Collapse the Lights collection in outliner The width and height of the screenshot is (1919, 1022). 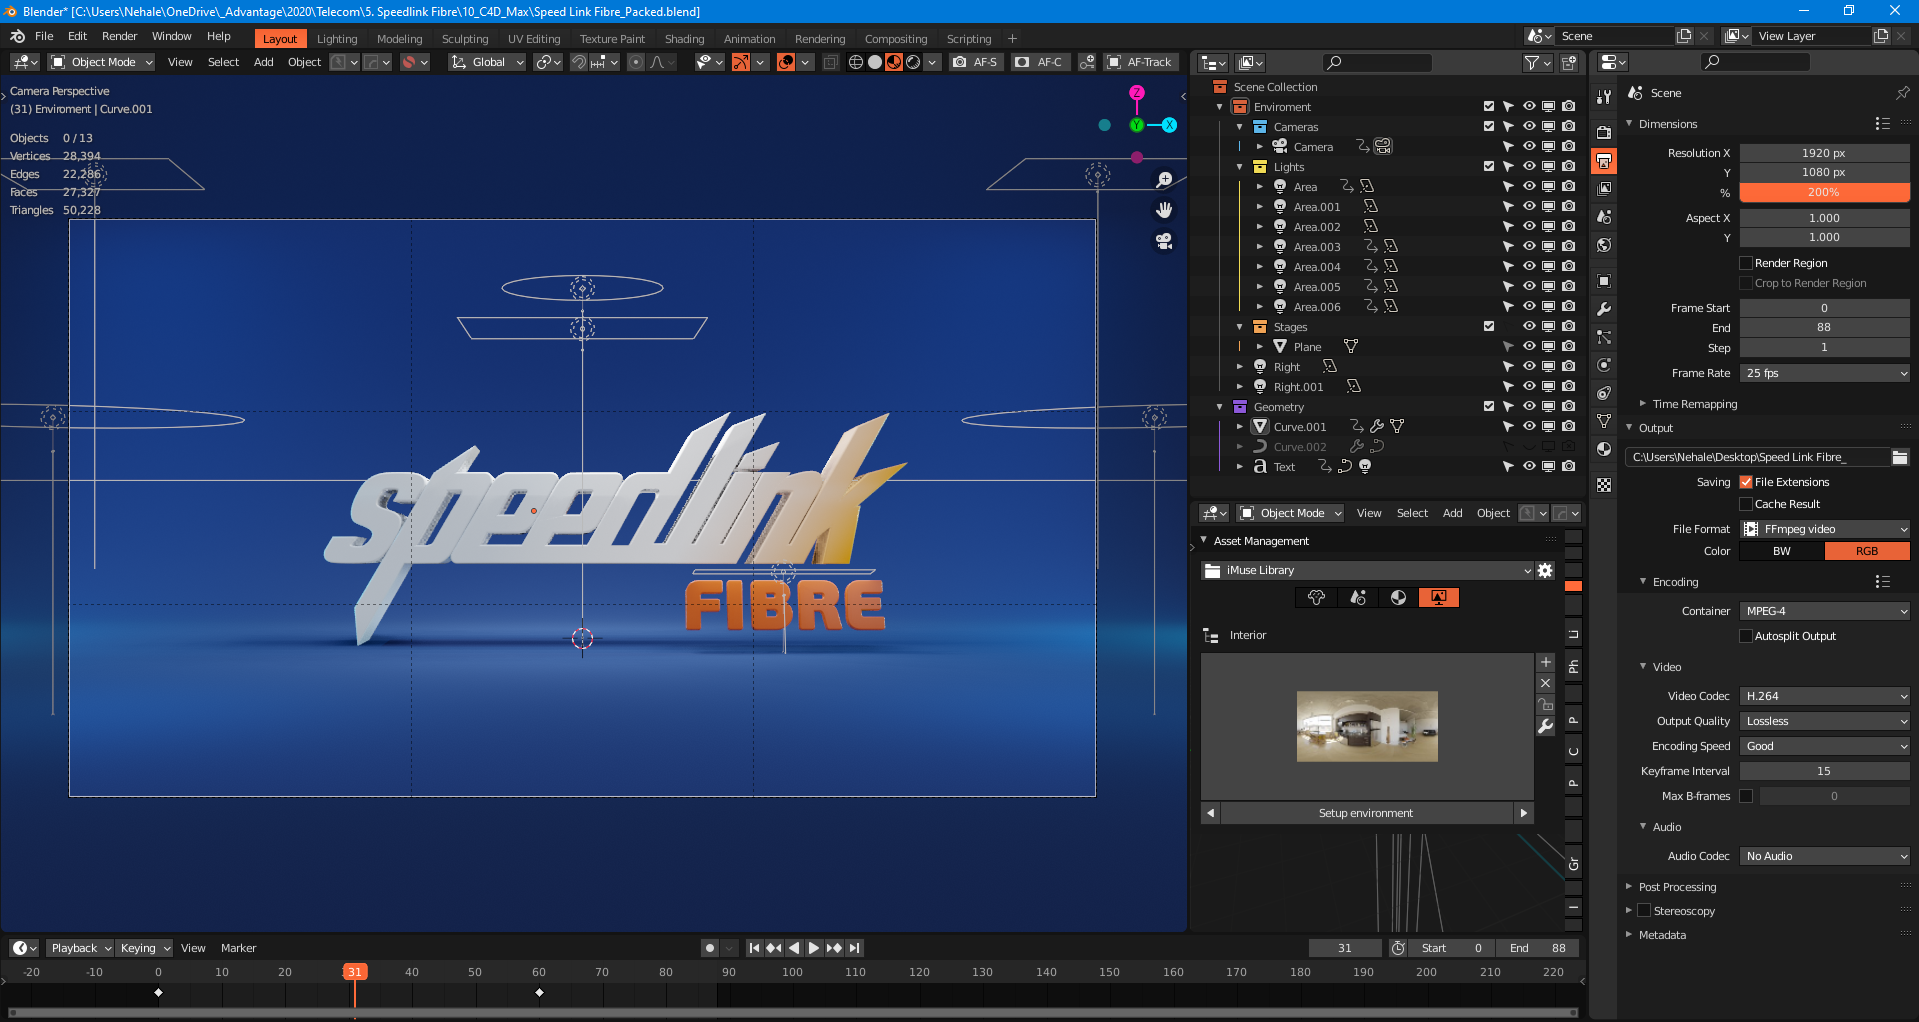click(1239, 167)
